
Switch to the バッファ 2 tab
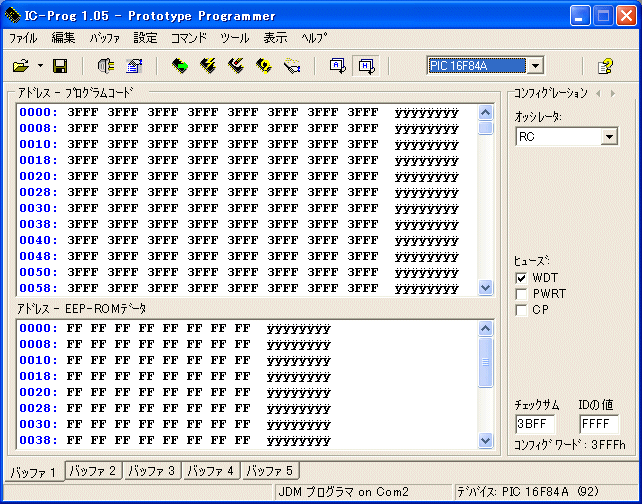93,470
